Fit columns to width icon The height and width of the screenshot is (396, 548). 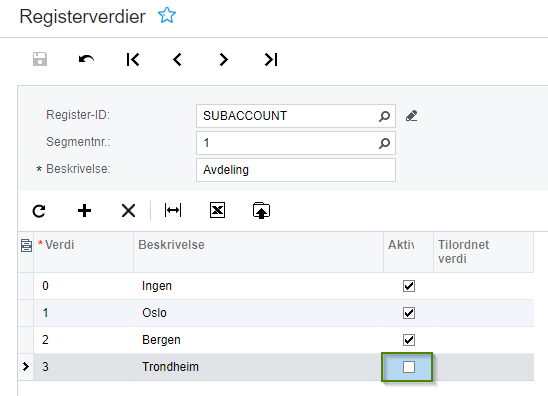click(x=173, y=210)
